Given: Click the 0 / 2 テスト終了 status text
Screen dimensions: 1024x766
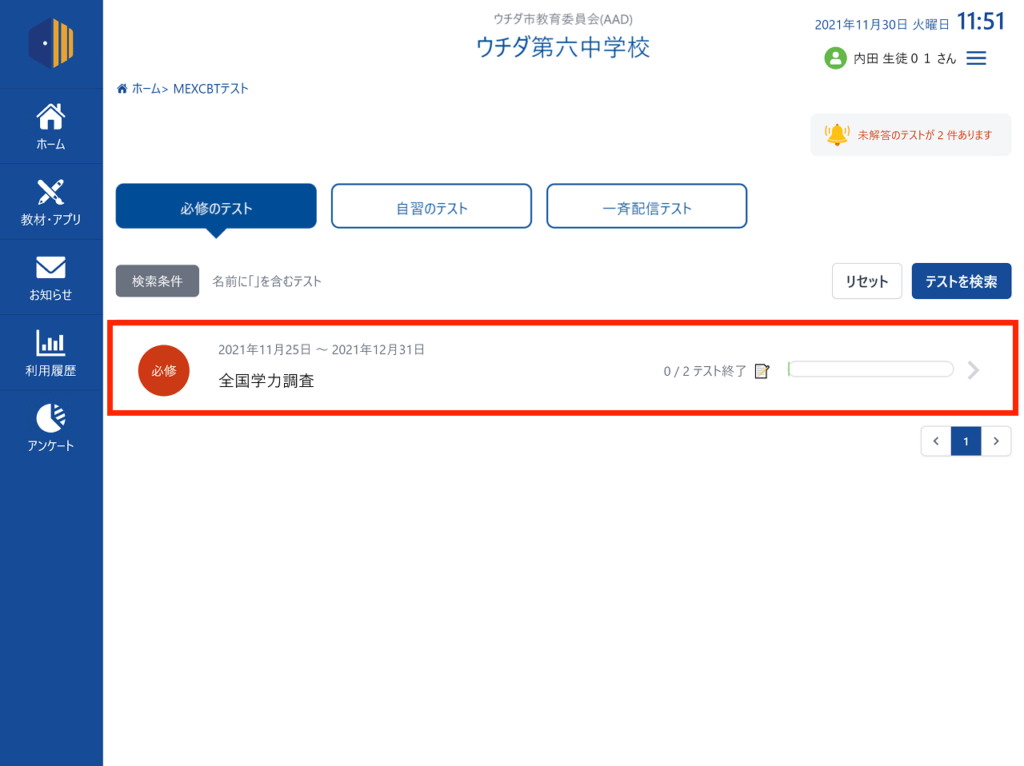Looking at the screenshot, I should (x=705, y=371).
